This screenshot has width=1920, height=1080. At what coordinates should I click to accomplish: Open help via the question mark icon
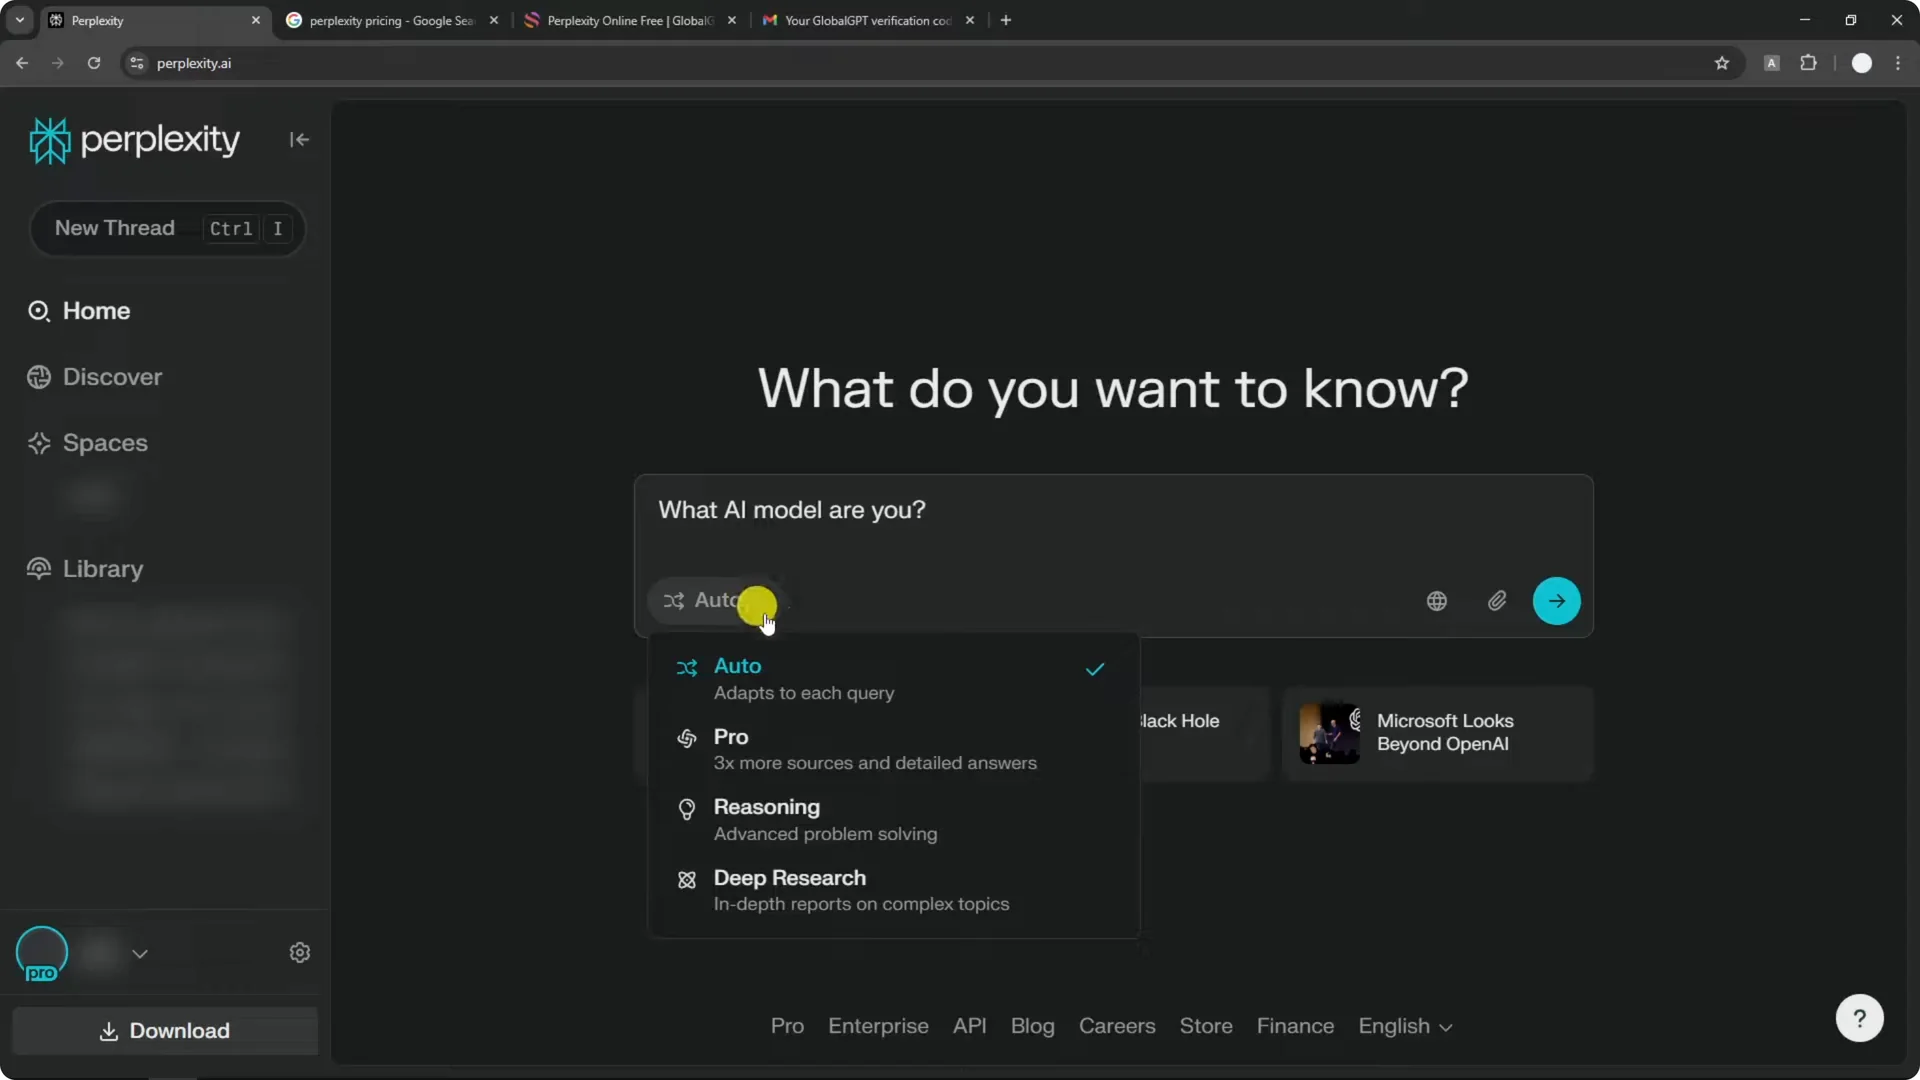[x=1860, y=1017]
